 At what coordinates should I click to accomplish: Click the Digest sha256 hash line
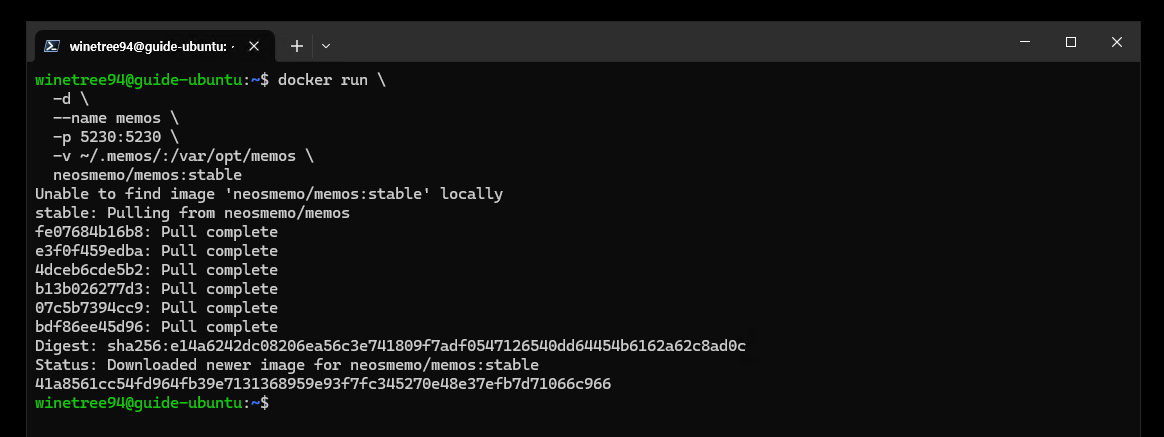pos(390,346)
